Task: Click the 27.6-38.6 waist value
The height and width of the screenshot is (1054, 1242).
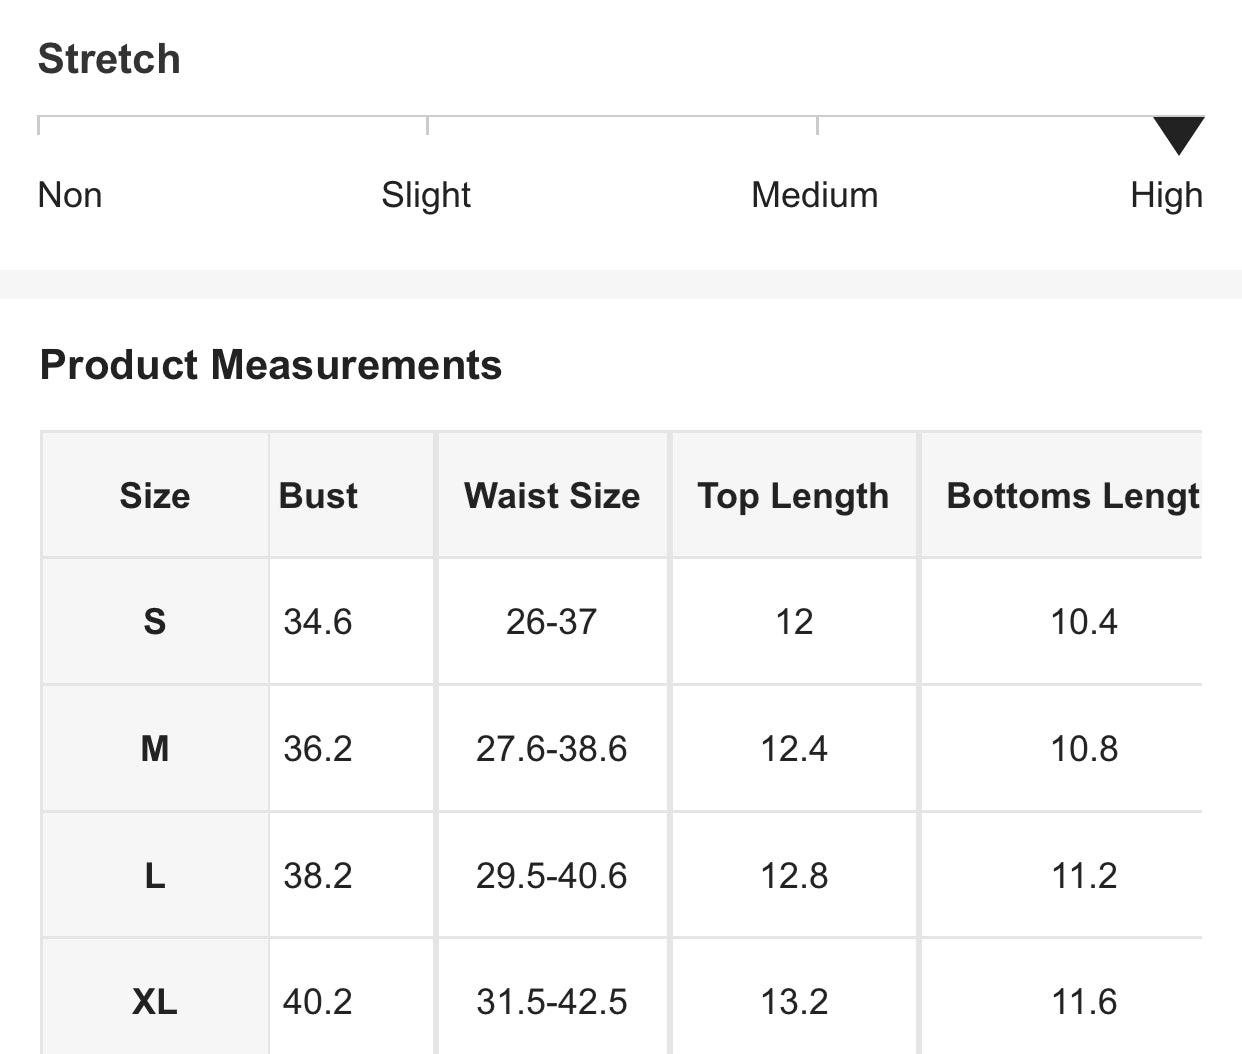Action: pos(551,748)
